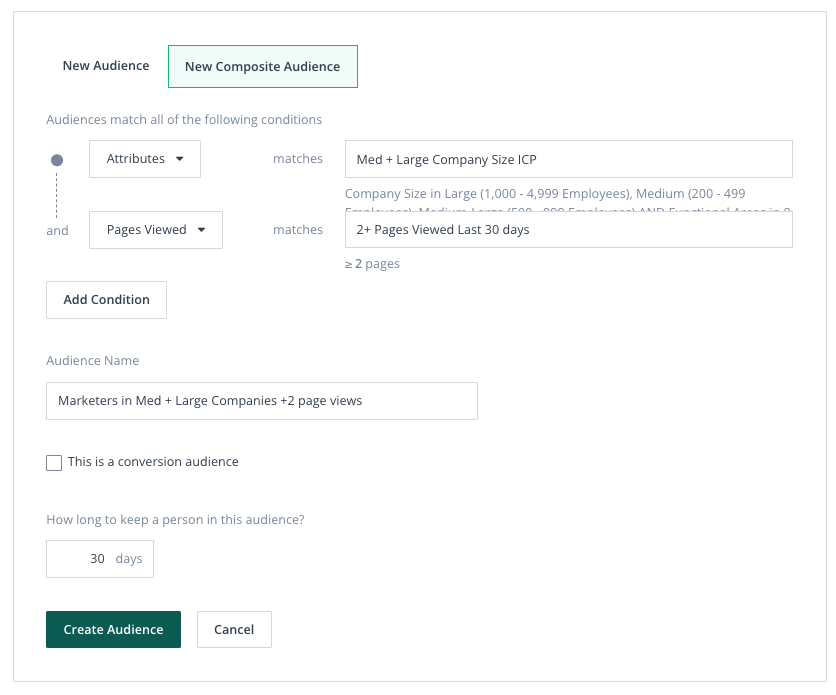Click the 'How long to keep a person' label

click(x=175, y=520)
